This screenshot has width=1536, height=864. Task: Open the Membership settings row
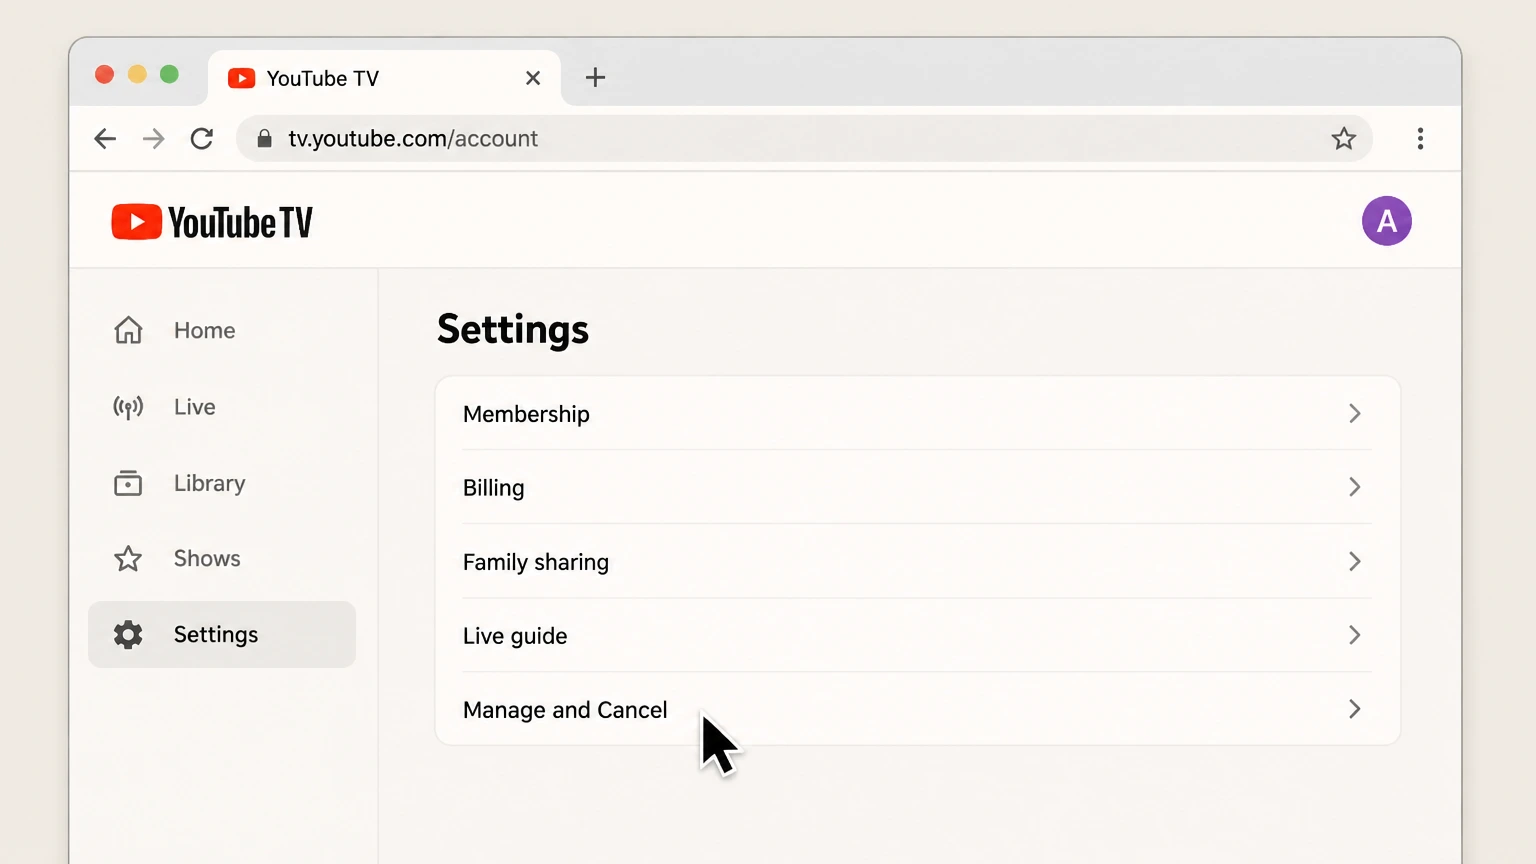(917, 413)
